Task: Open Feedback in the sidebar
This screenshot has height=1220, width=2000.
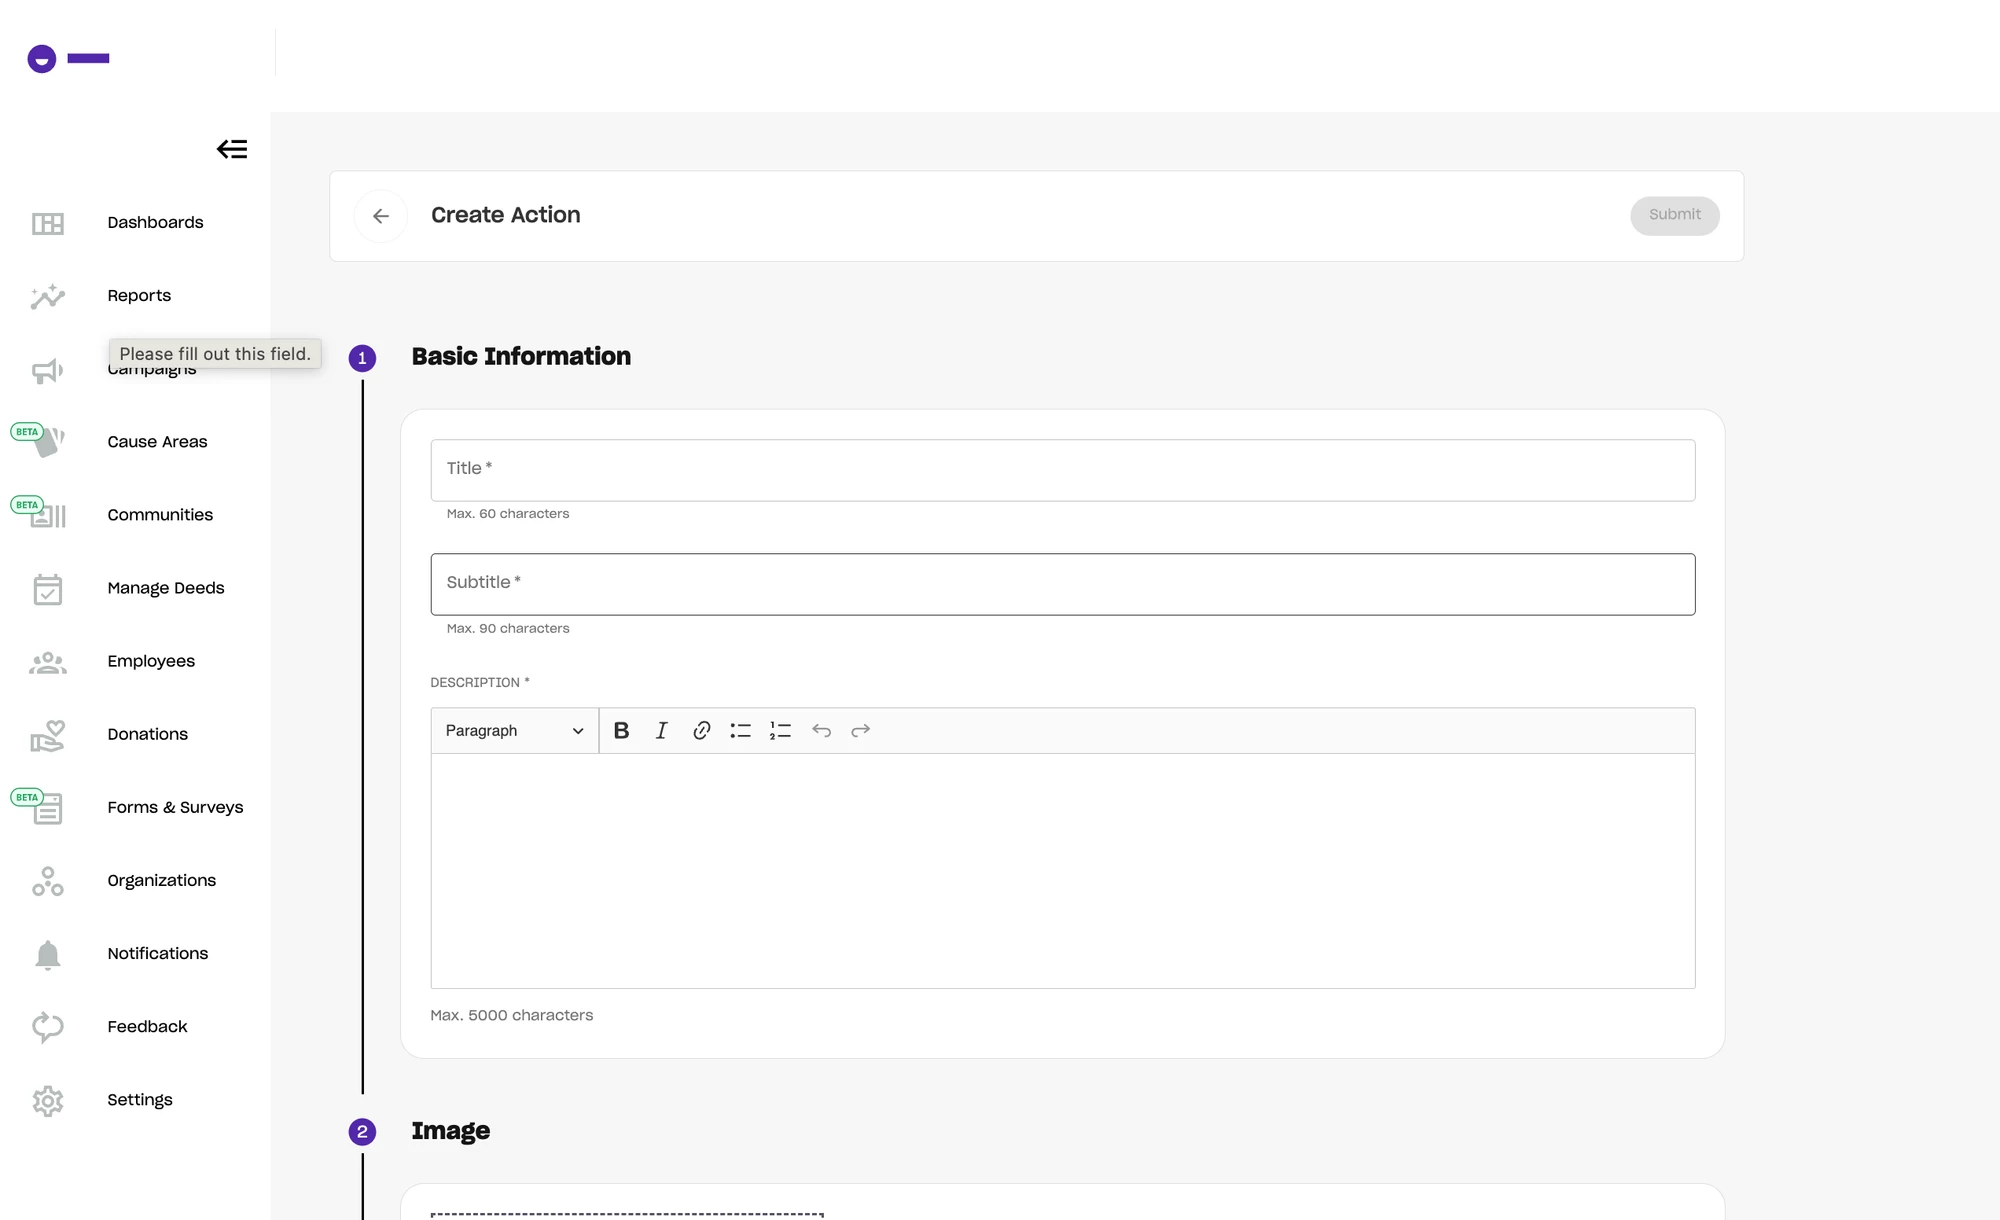Action: (147, 1026)
